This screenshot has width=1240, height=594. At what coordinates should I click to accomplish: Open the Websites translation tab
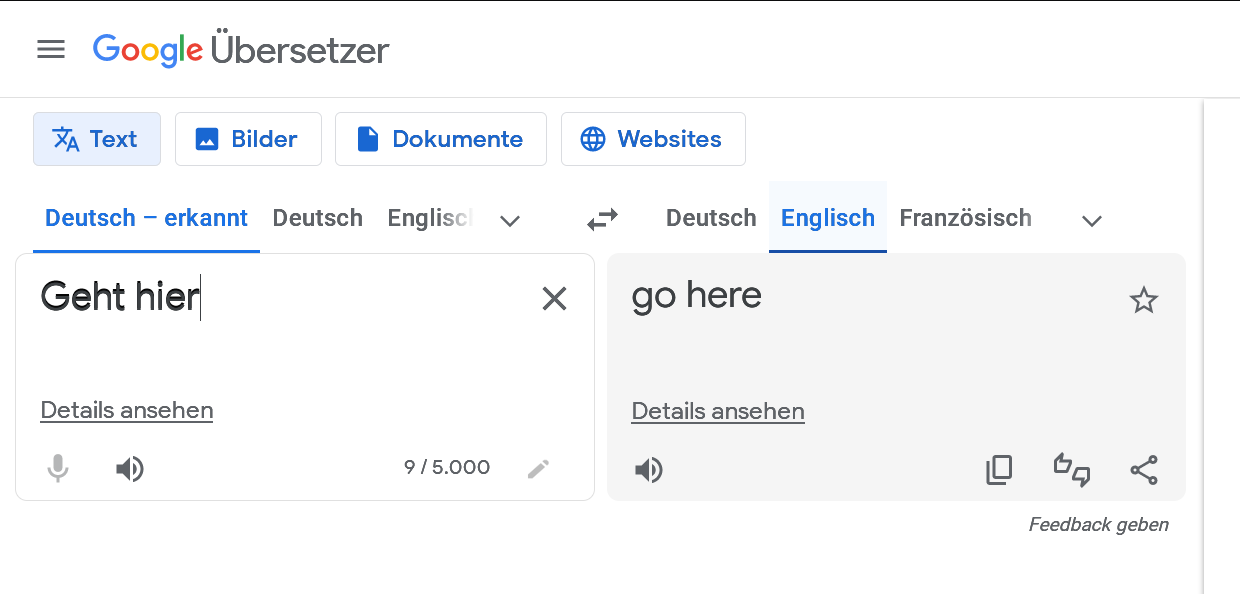(x=652, y=139)
